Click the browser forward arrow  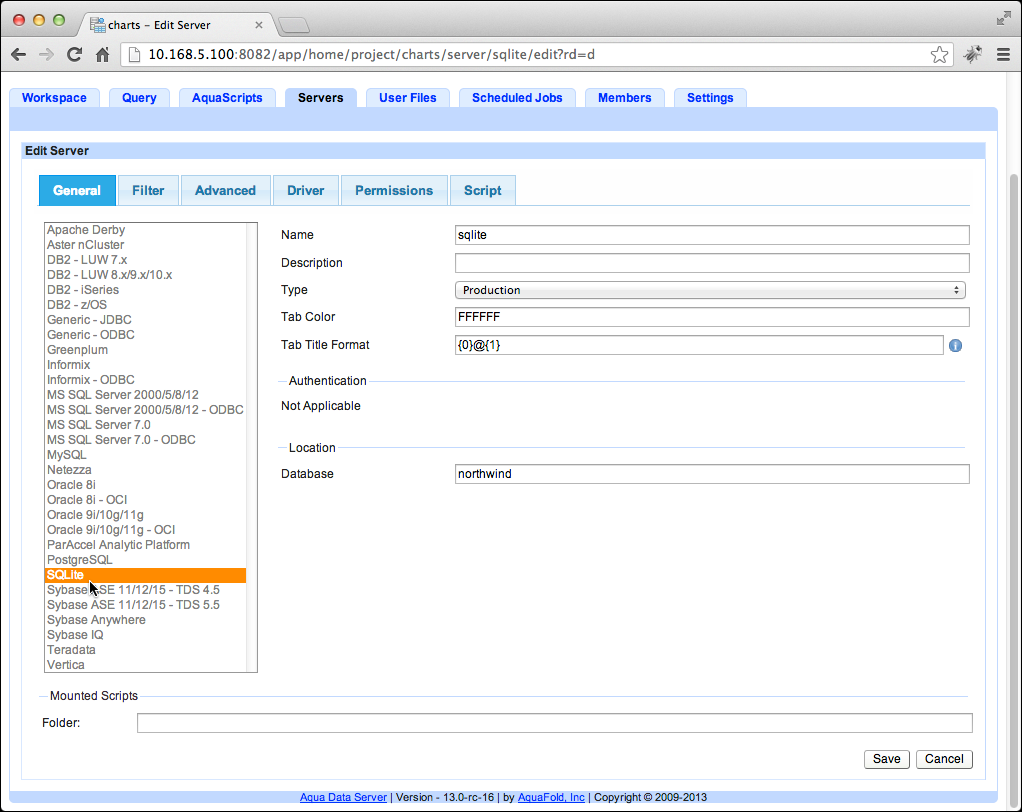pyautogui.click(x=46, y=55)
